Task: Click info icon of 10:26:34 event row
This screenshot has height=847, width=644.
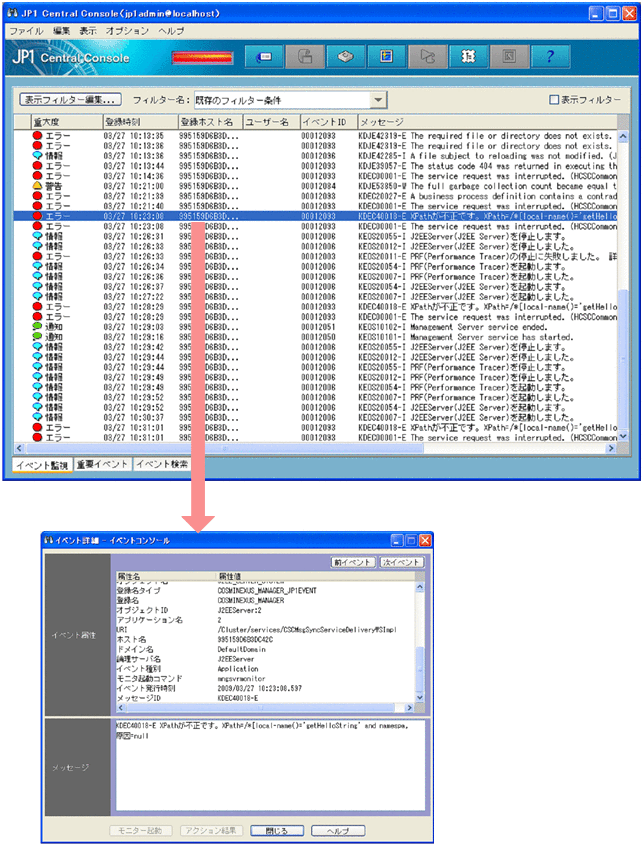Action: pos(37,266)
